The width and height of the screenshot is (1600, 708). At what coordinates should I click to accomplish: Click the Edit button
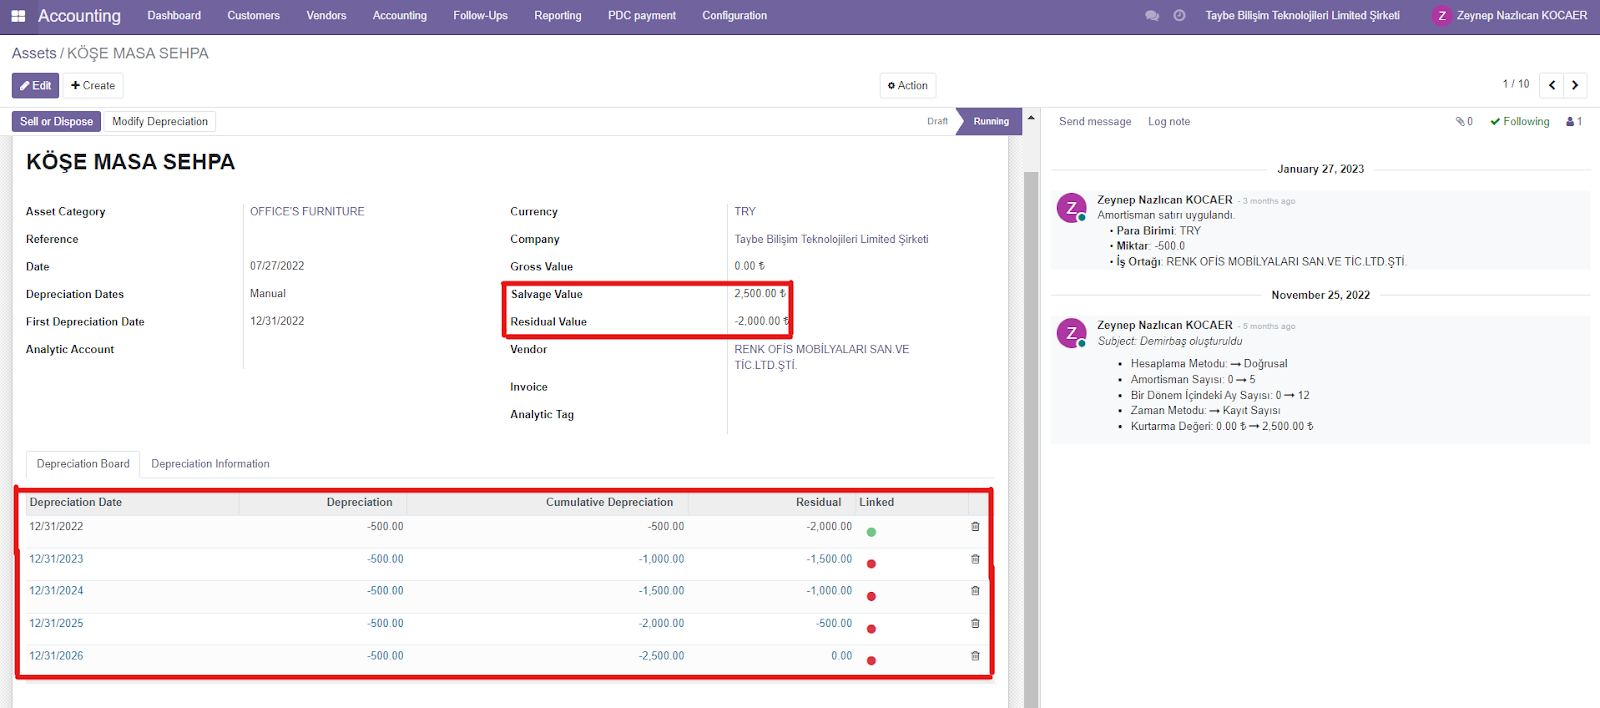pyautogui.click(x=35, y=86)
